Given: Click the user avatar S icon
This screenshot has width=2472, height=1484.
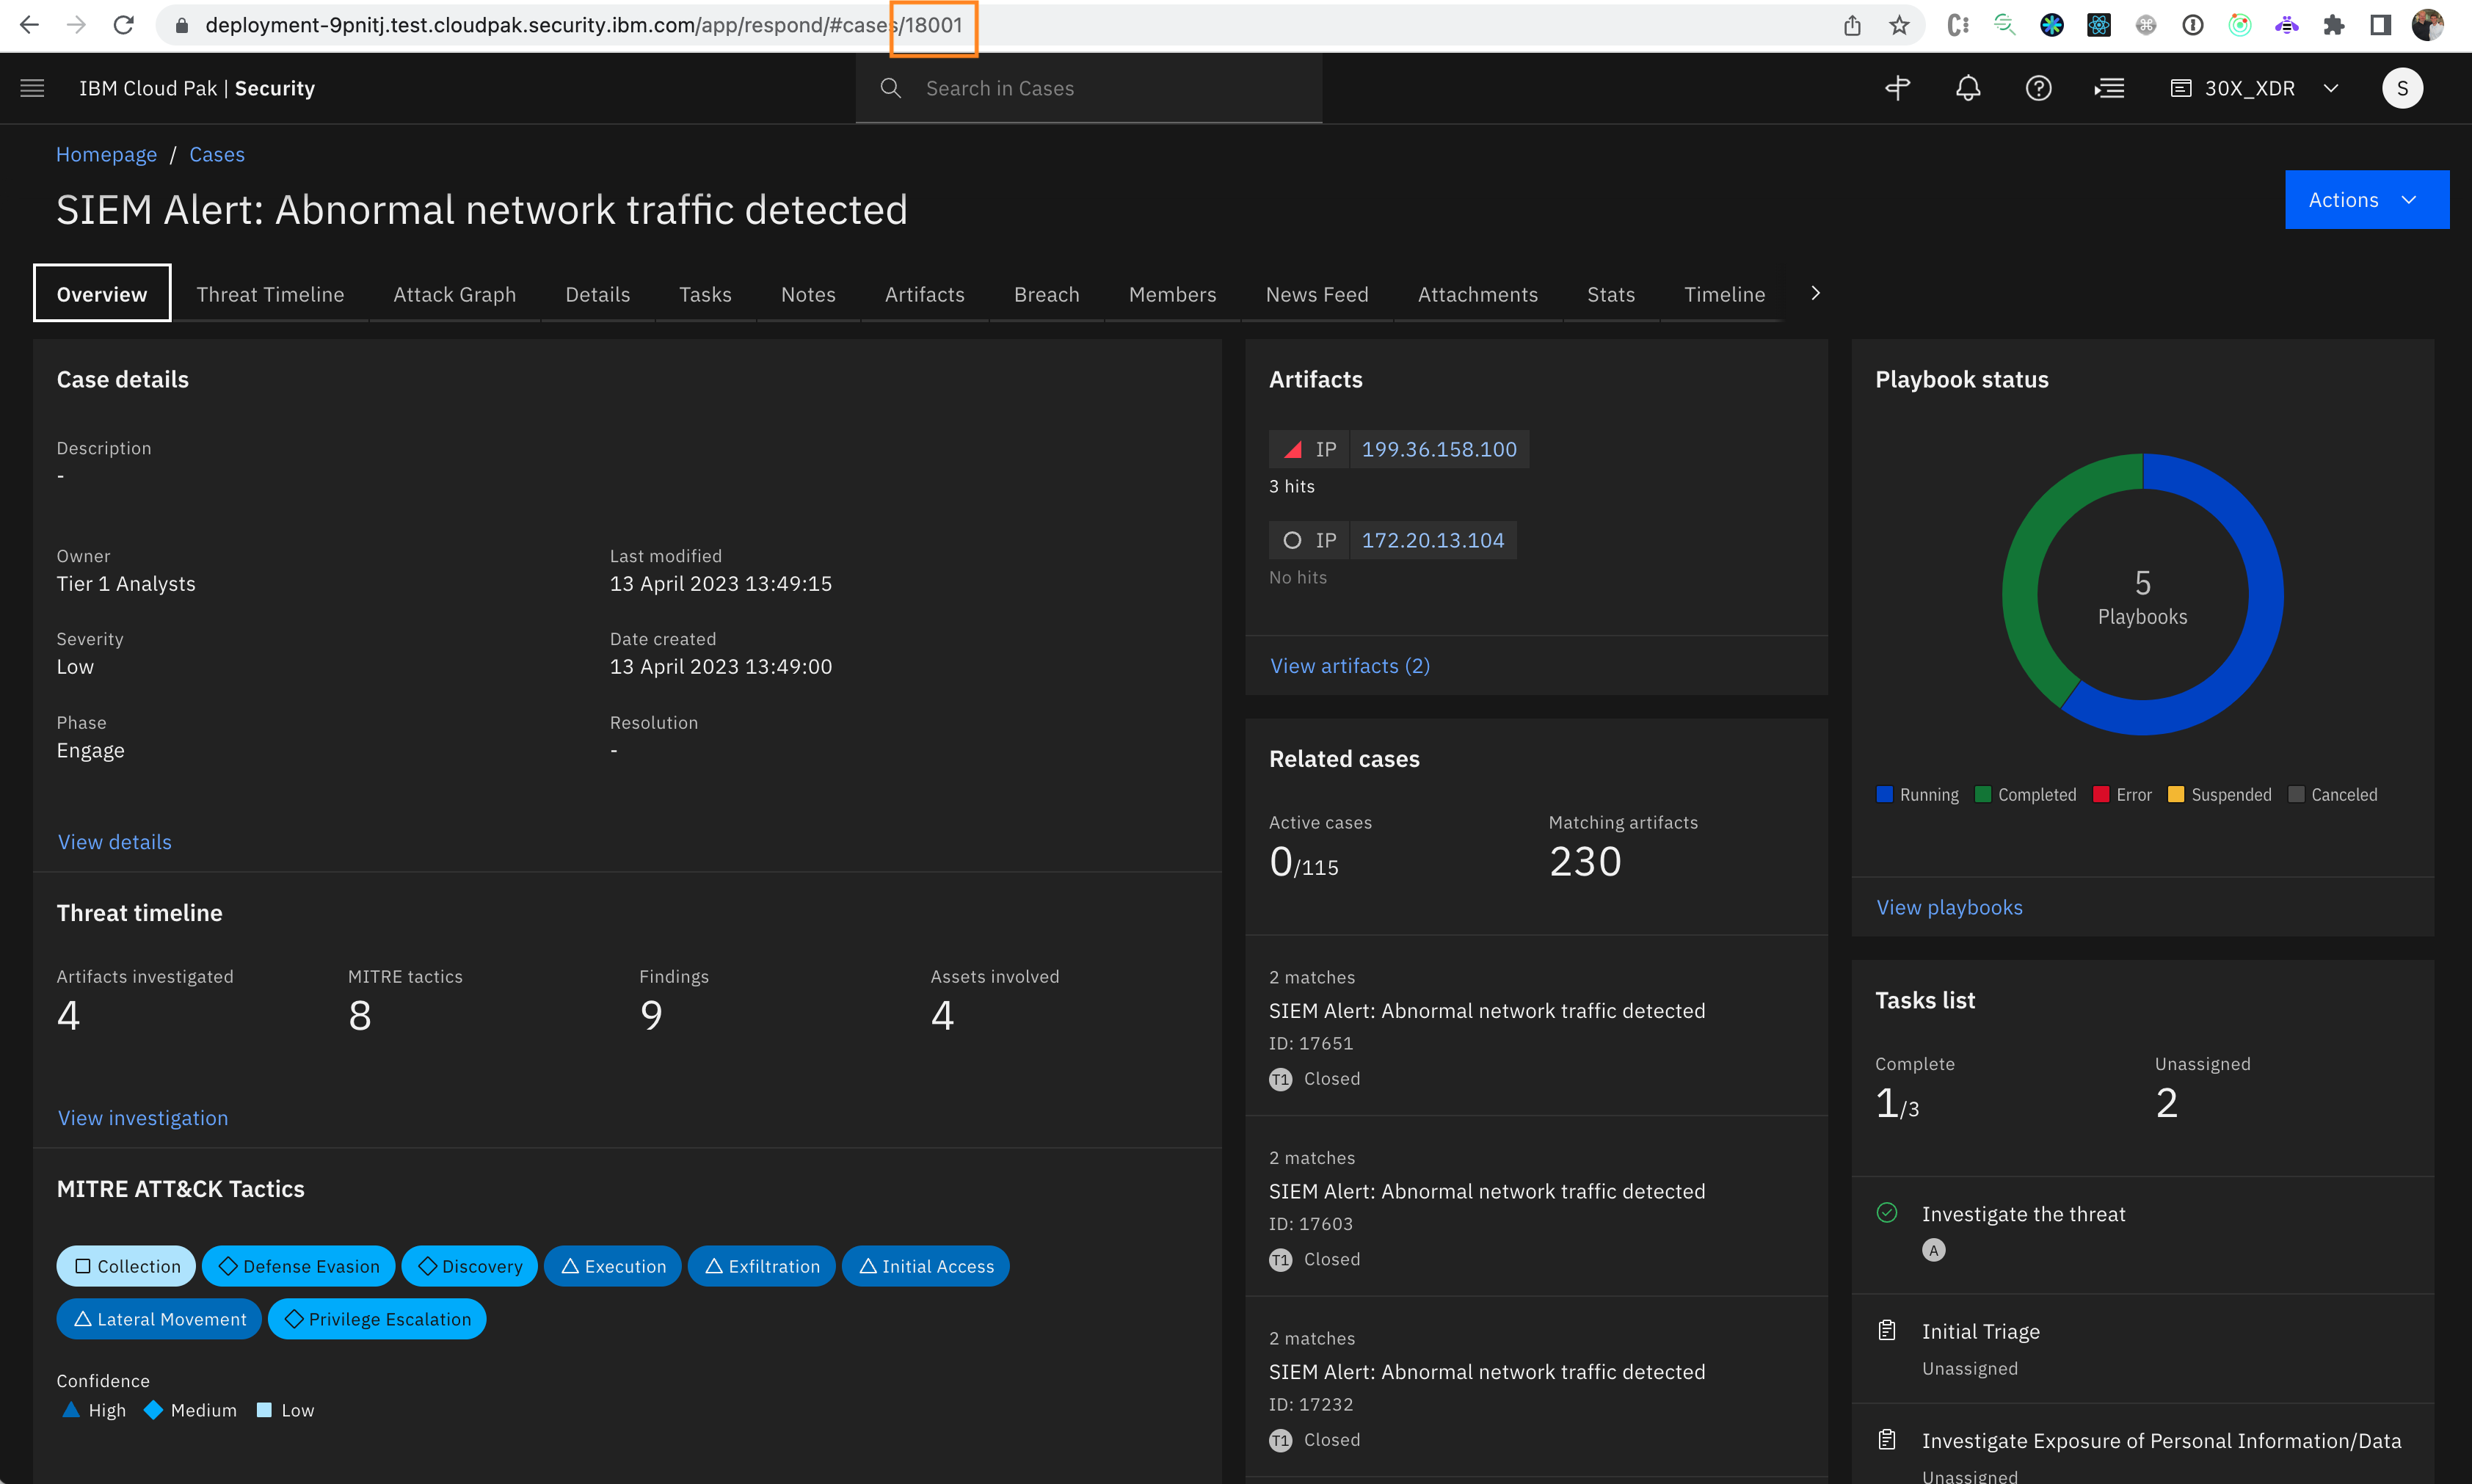Looking at the screenshot, I should (2402, 88).
